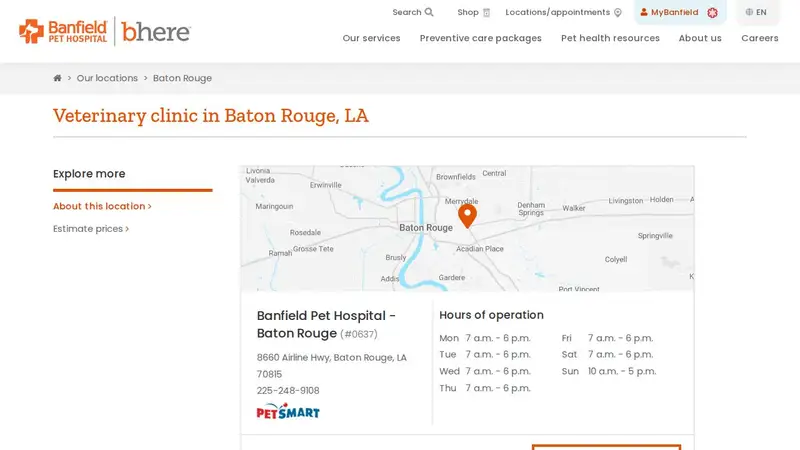Viewport: 800px width, 450px height.
Task: Click the Banfield Pet Hospital - Baton Rouge title
Action: coord(326,324)
